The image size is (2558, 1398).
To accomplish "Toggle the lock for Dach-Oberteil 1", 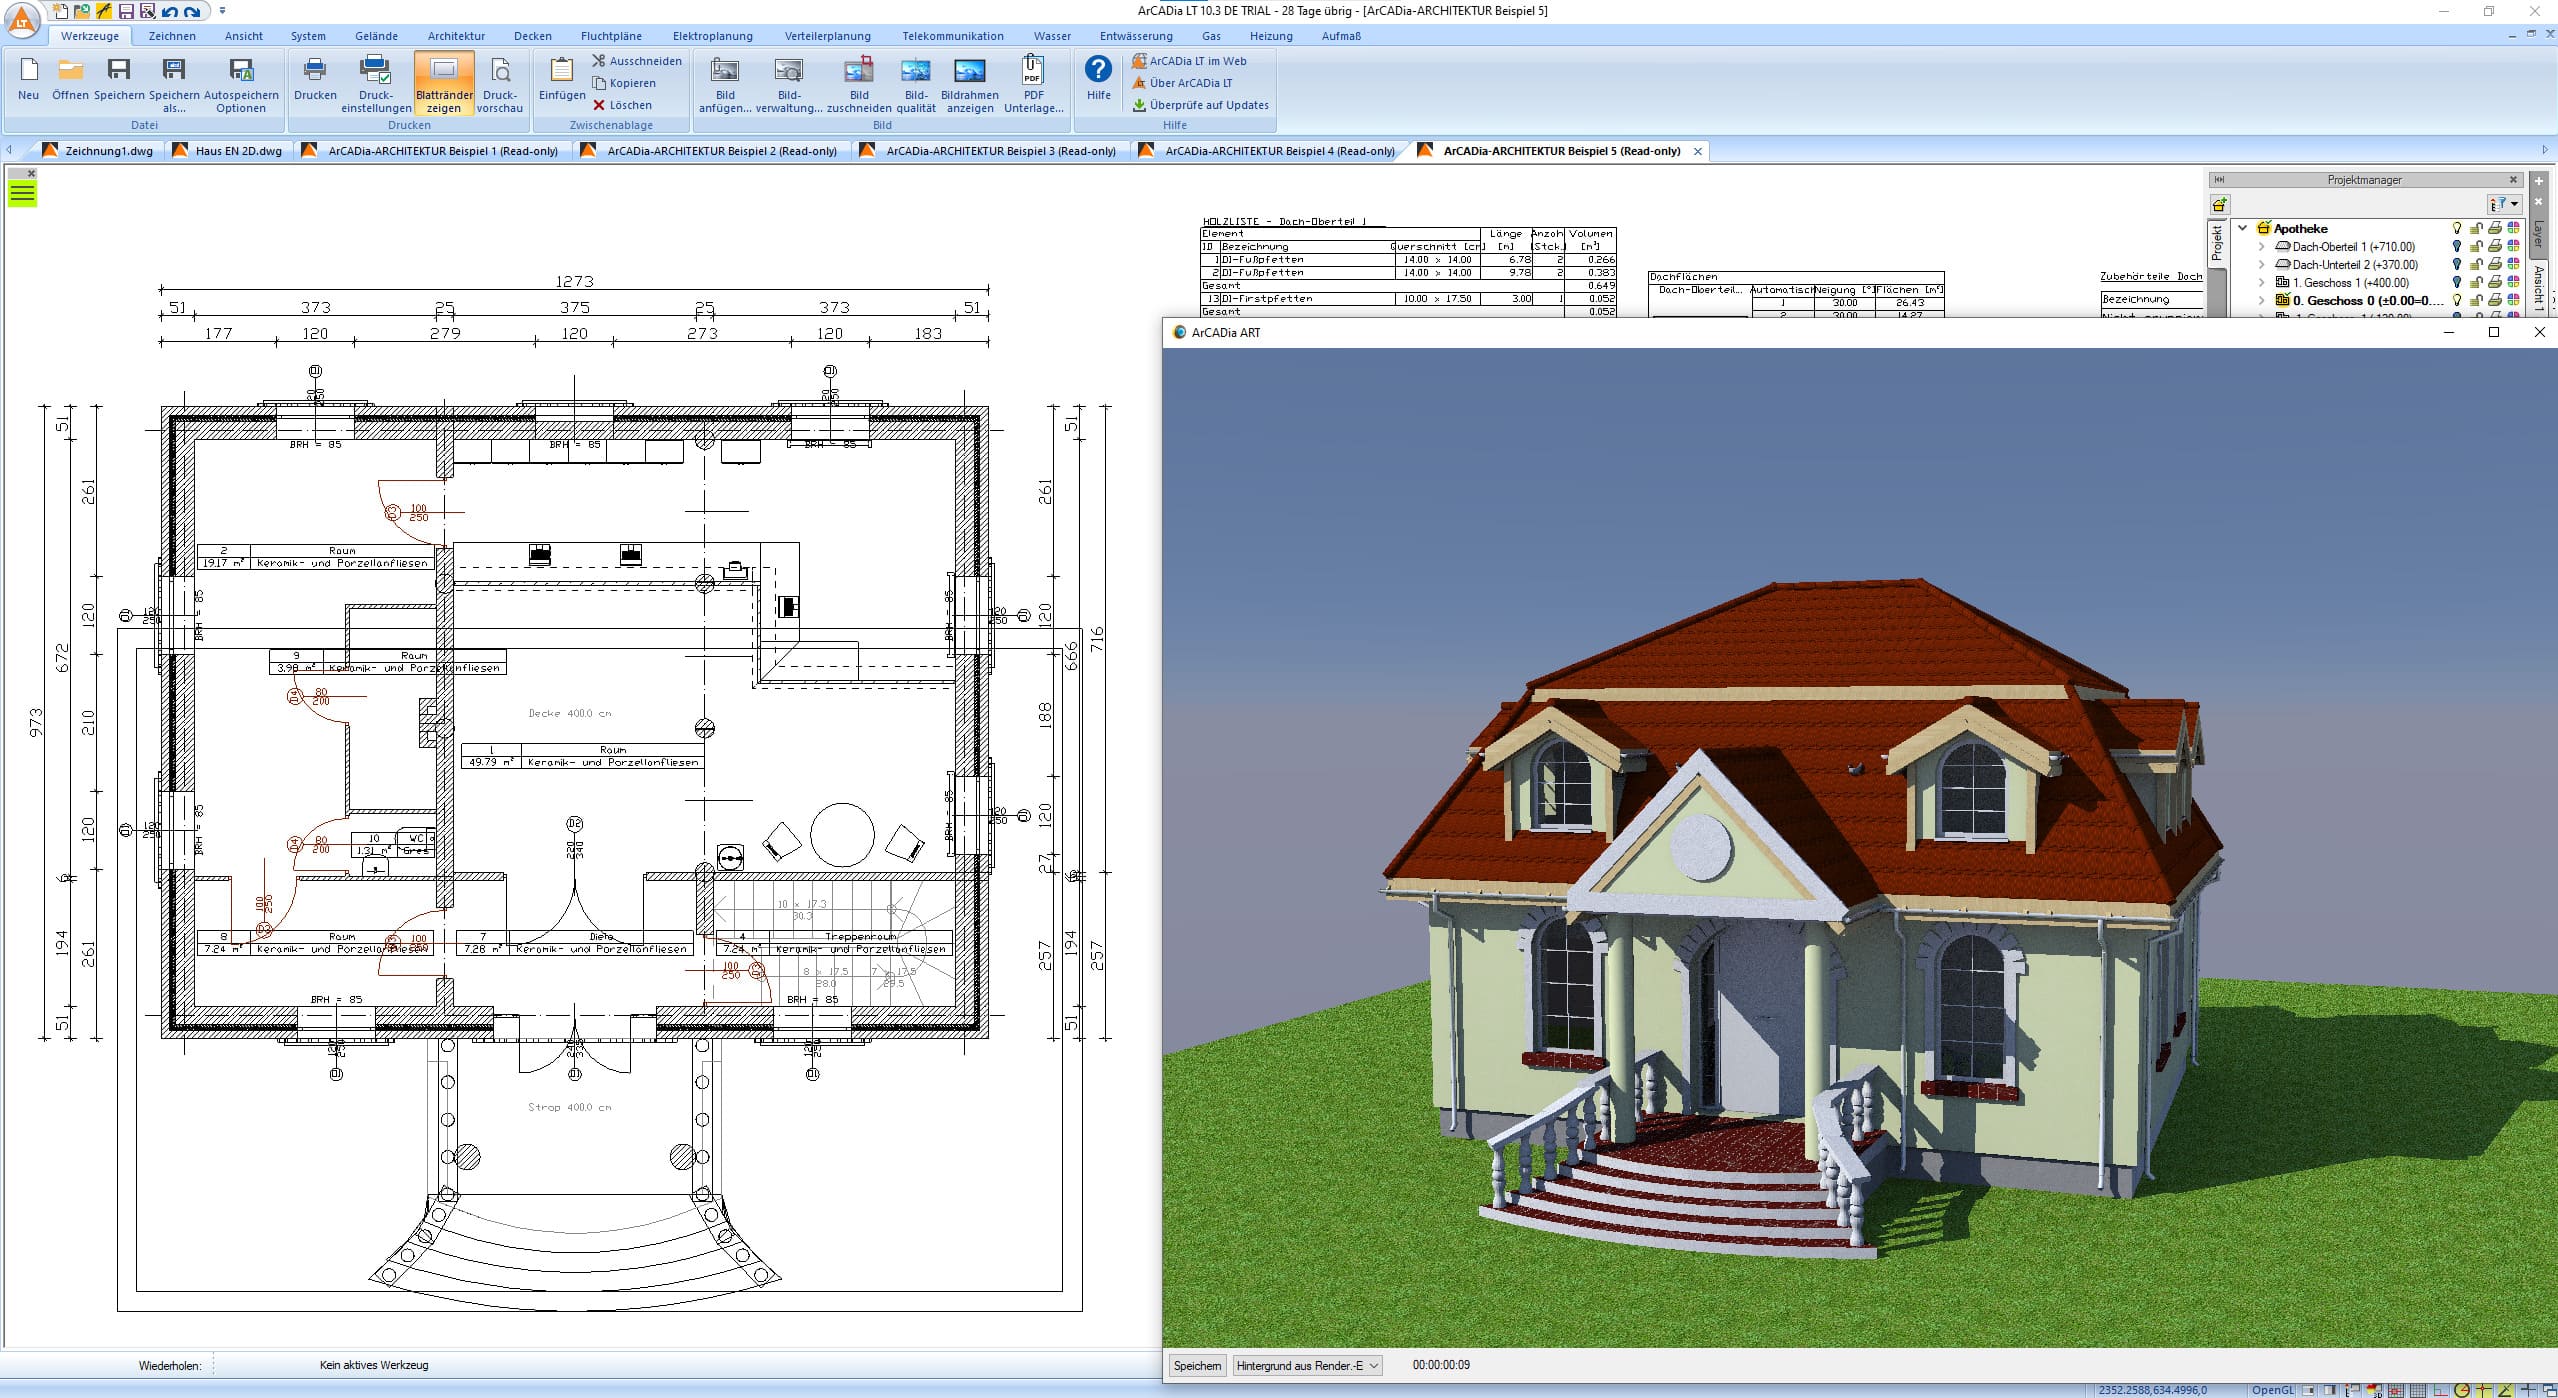I will [x=2476, y=247].
